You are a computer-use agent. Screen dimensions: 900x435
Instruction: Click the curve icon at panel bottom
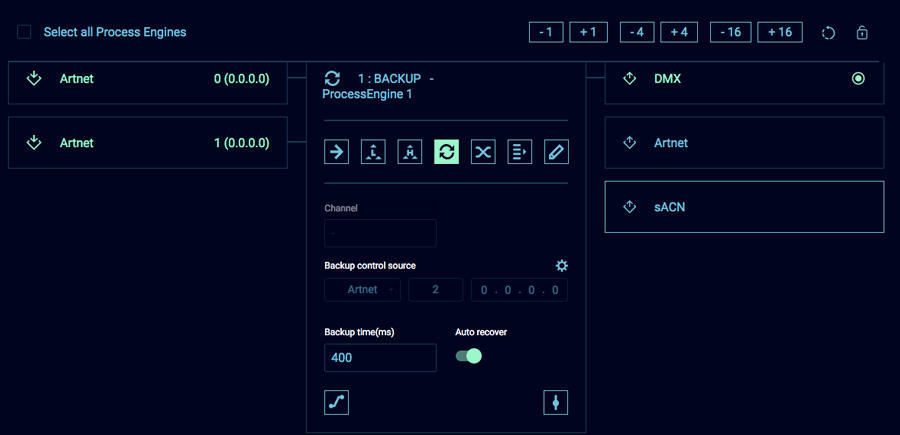click(x=337, y=402)
